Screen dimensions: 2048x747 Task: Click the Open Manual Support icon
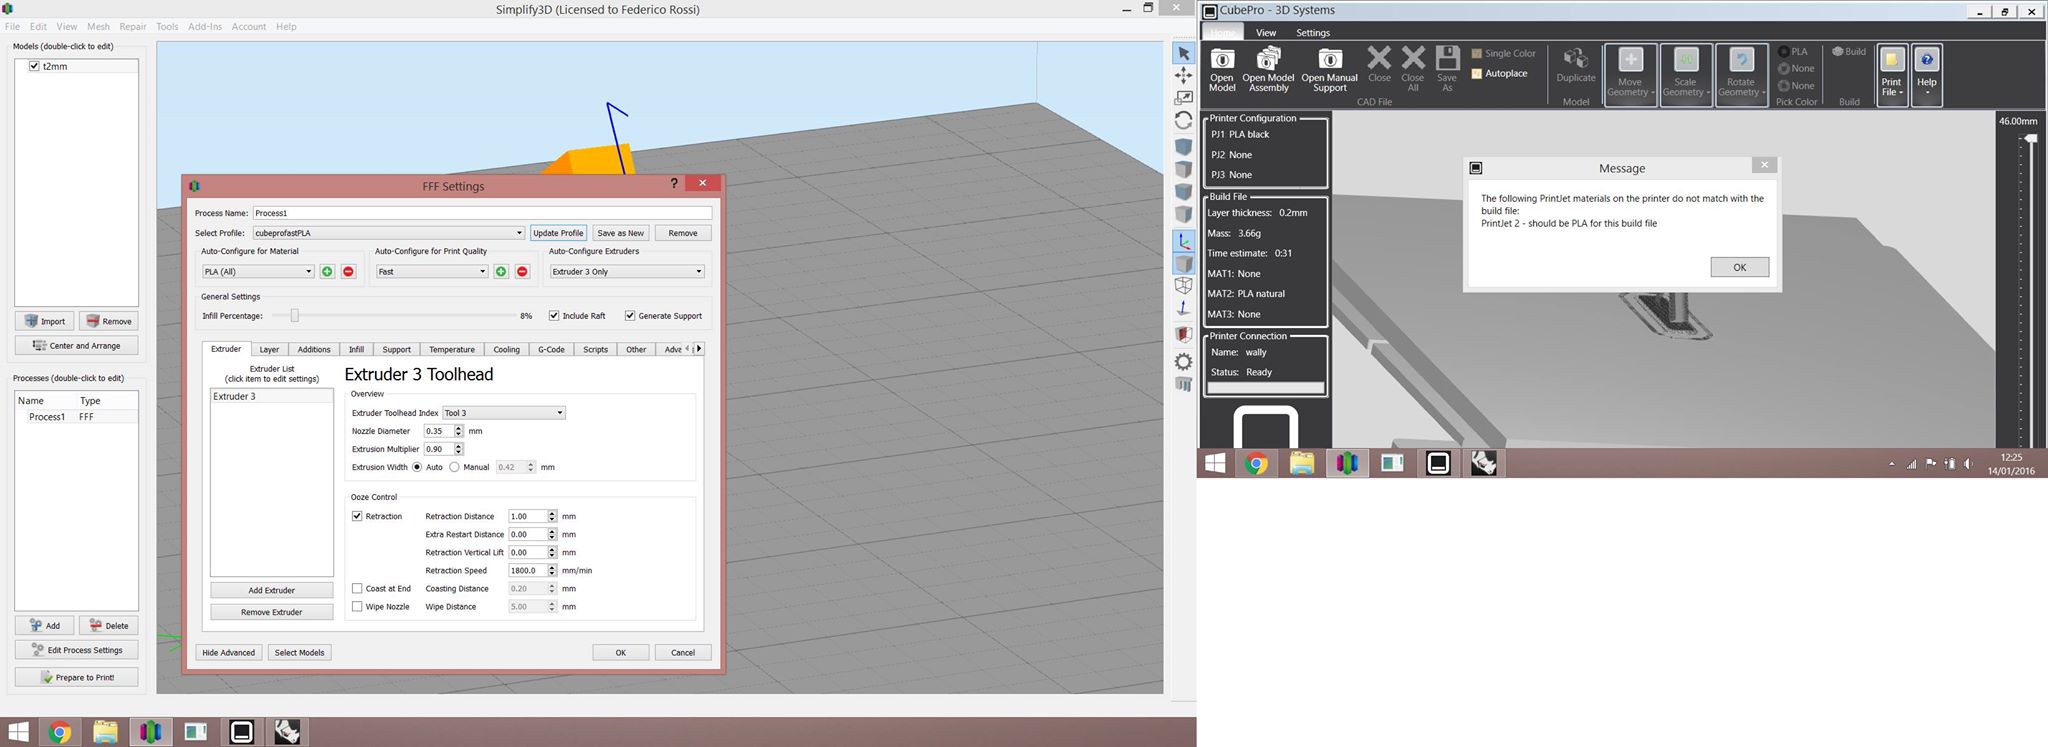click(x=1329, y=70)
